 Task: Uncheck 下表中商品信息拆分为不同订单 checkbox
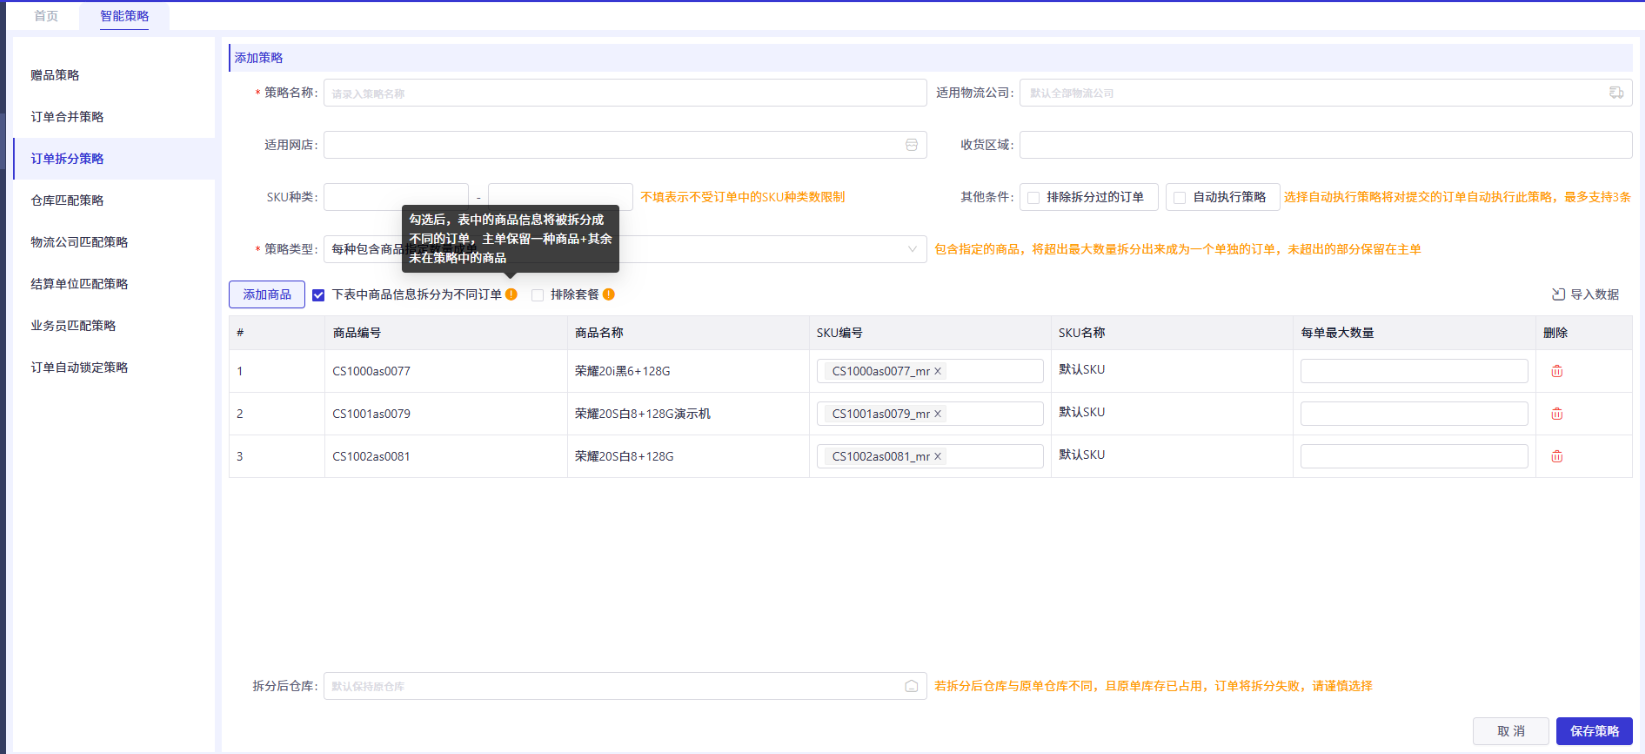pyautogui.click(x=318, y=295)
